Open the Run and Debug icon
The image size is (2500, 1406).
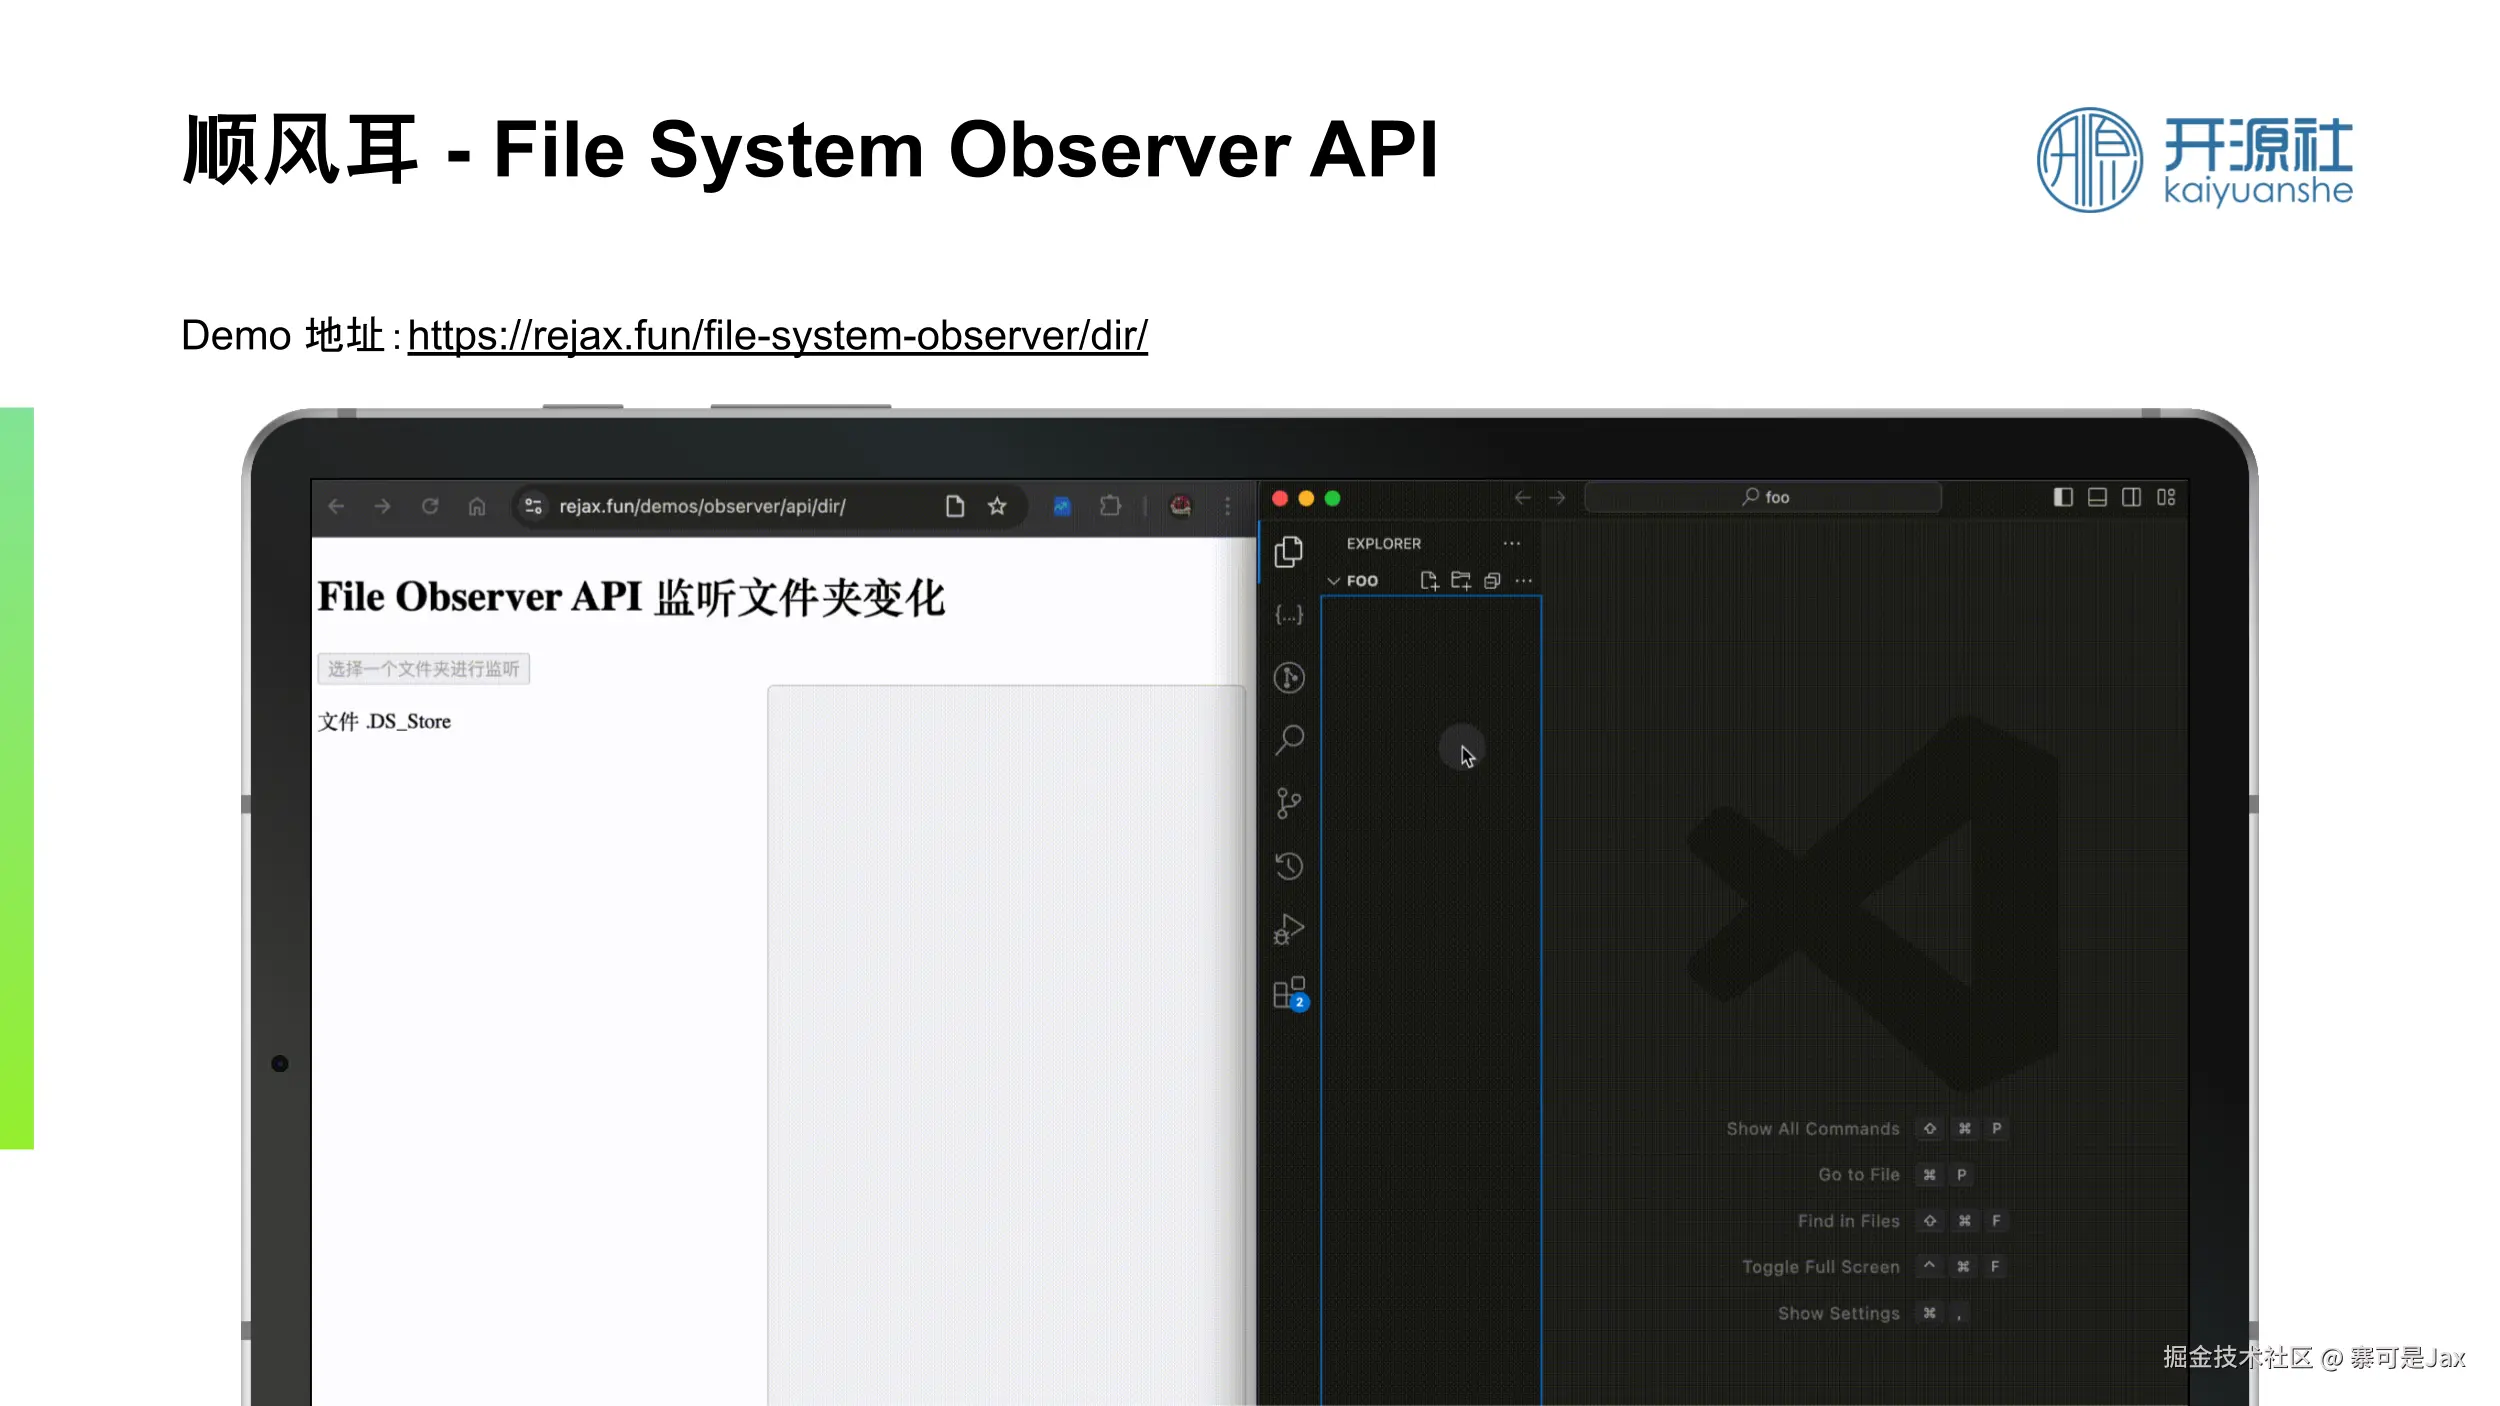pyautogui.click(x=1288, y=929)
